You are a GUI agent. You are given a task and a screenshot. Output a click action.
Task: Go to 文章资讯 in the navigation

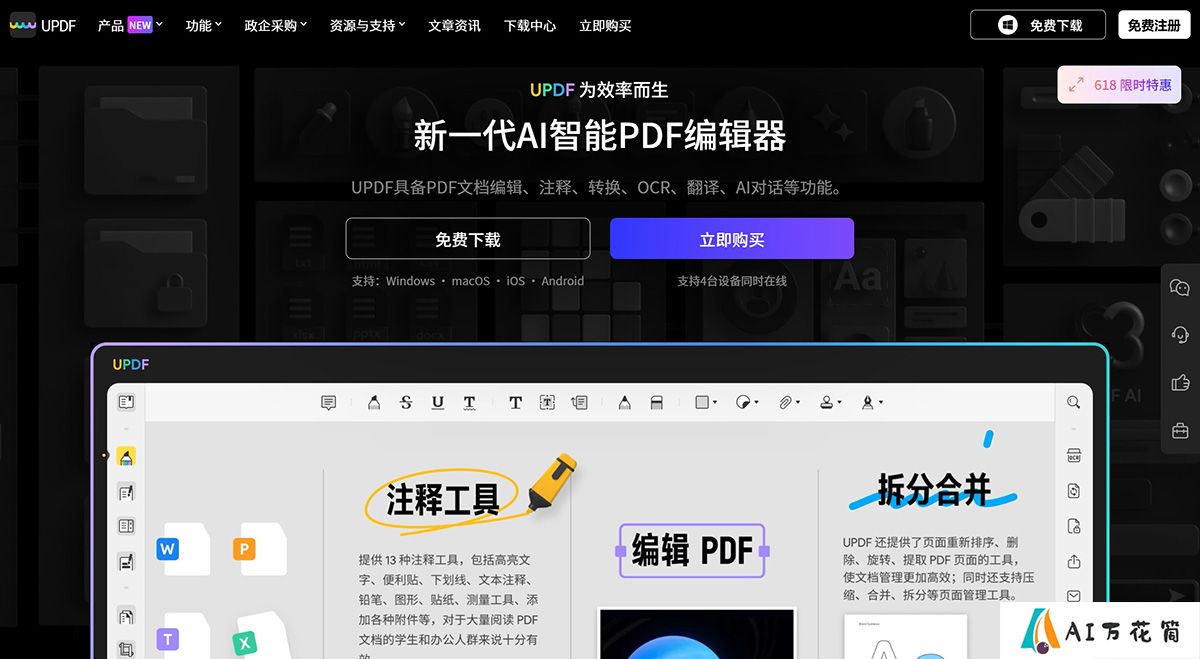click(x=454, y=25)
